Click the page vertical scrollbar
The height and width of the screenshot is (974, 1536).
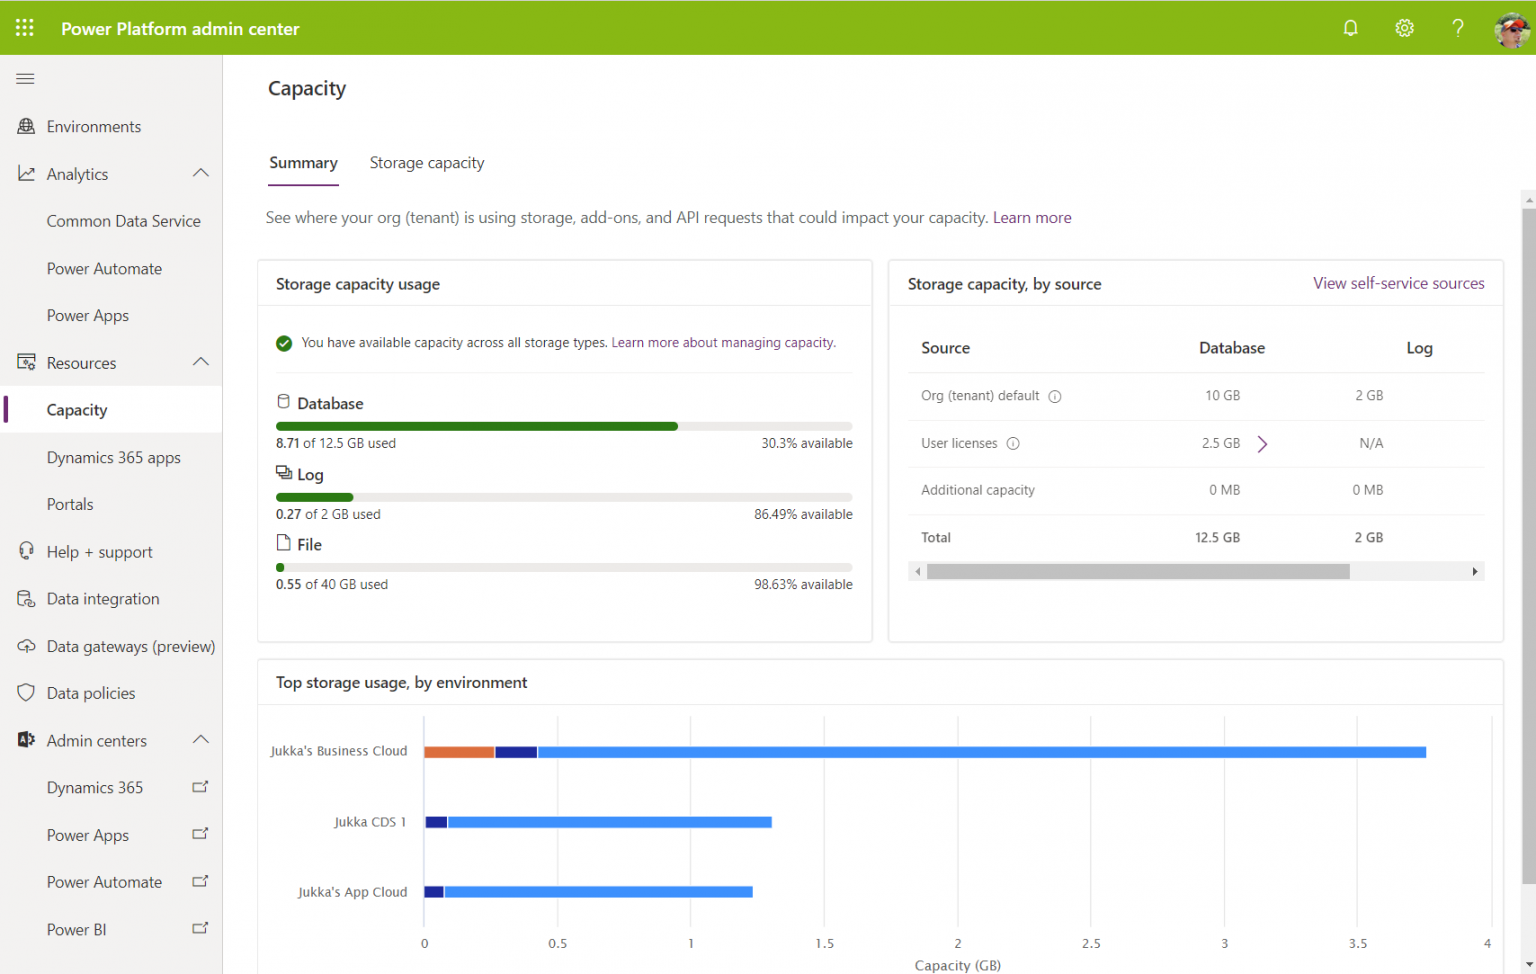click(x=1528, y=545)
